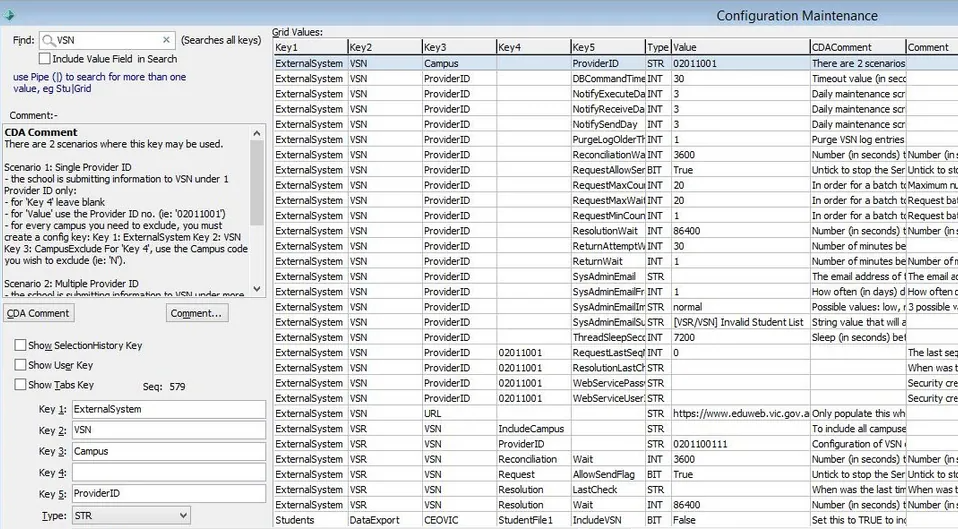Click the green application icon in title bar
Image resolution: width=958 pixels, height=529 pixels.
(9, 15)
